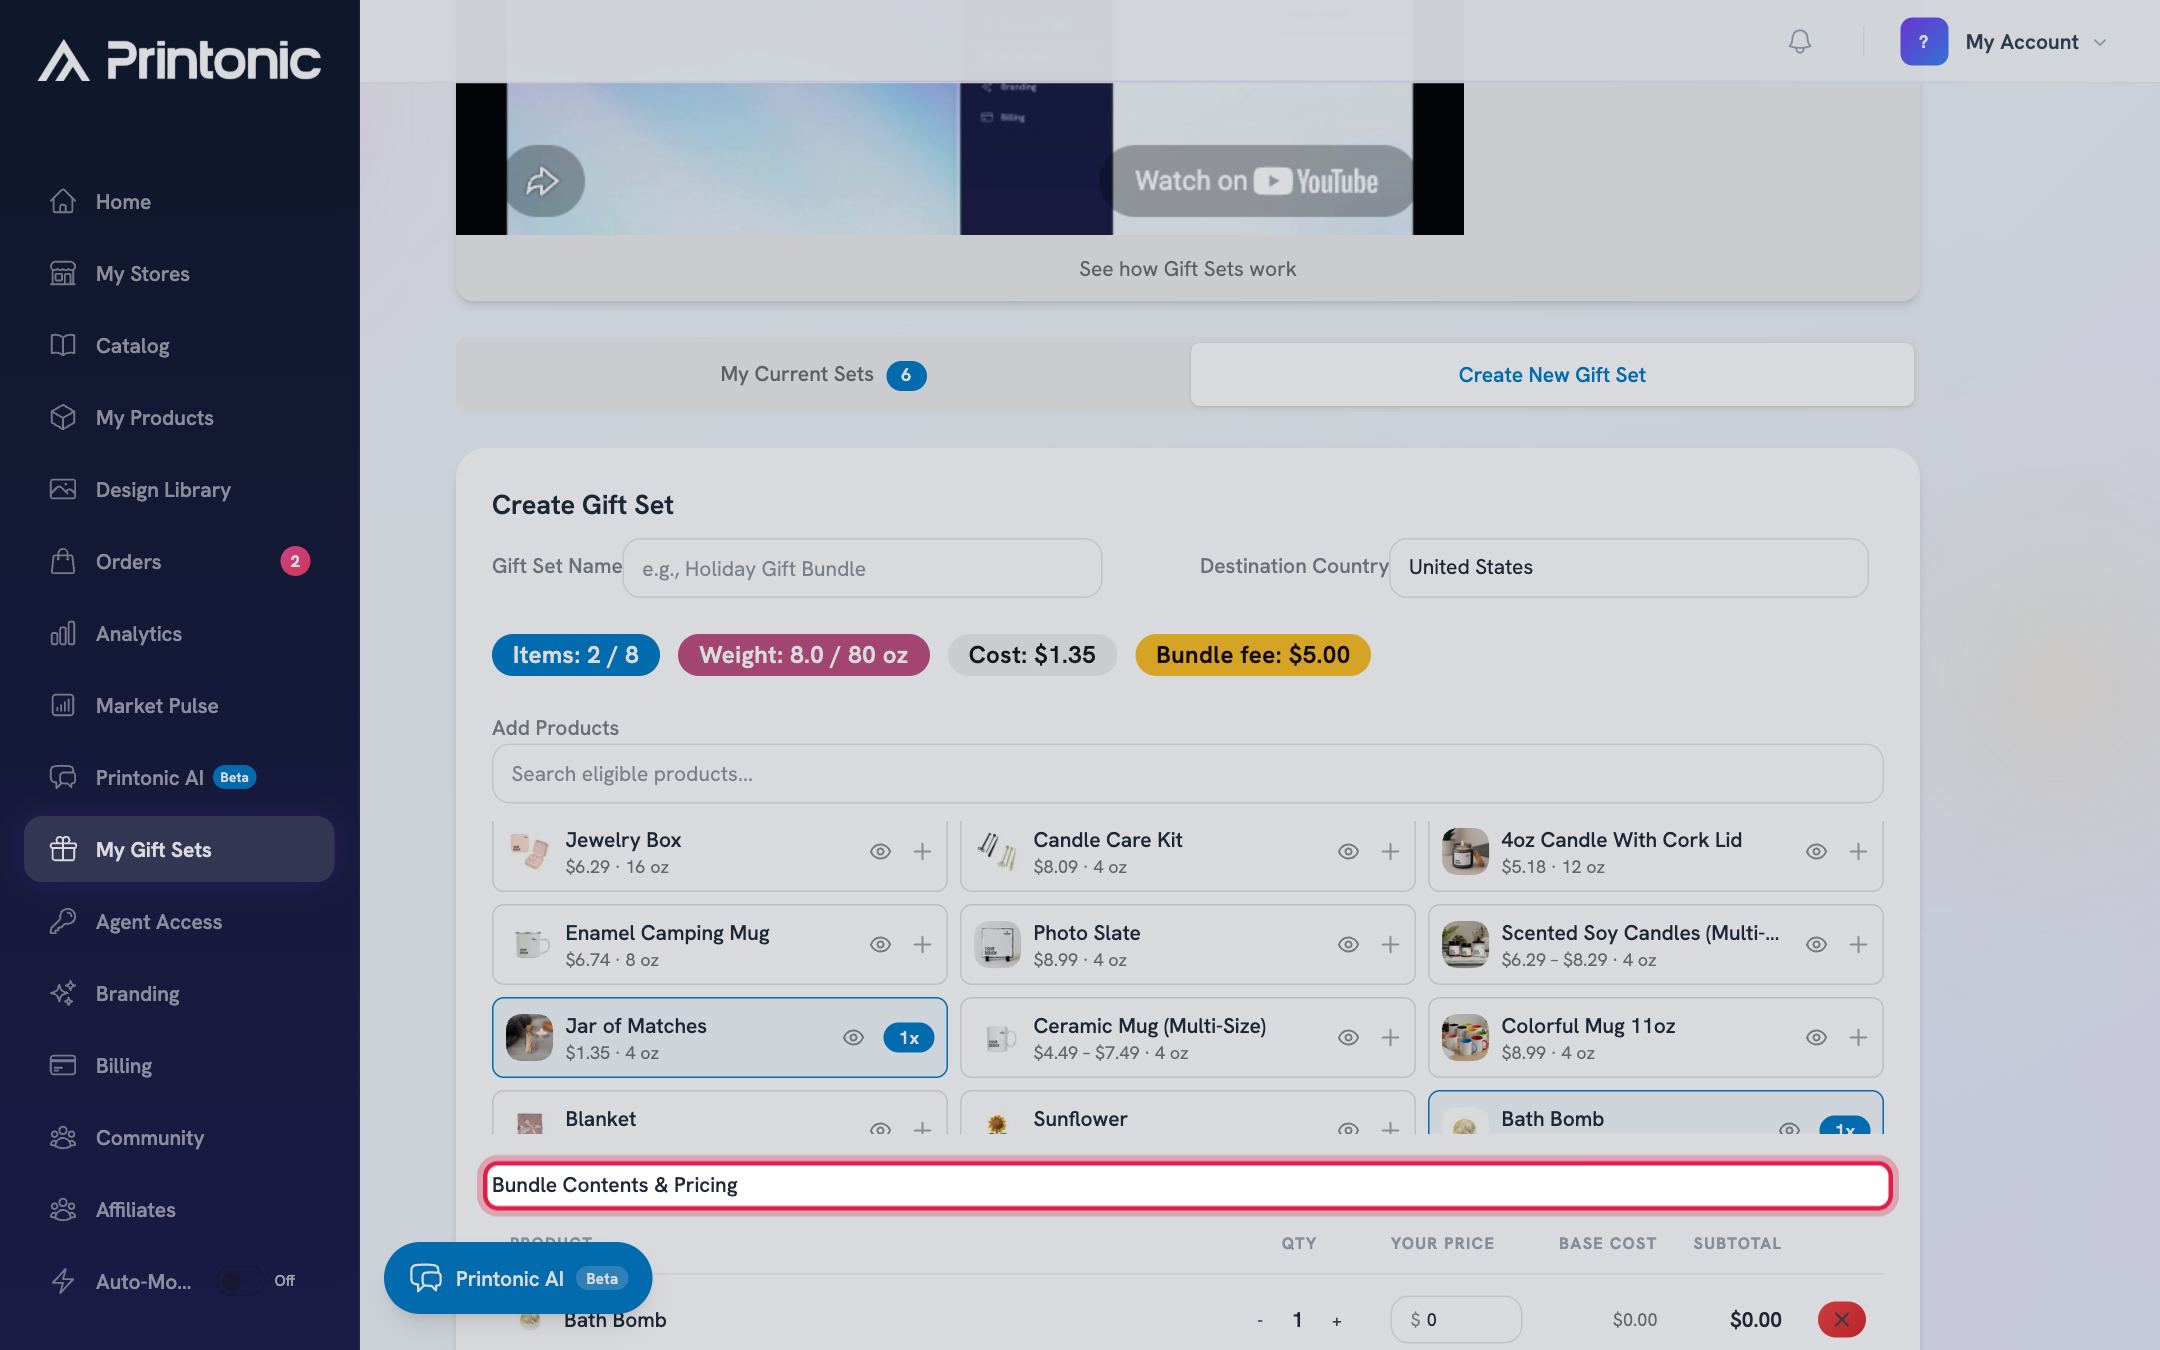
Task: Click the My Gift Sets gift icon
Action: coord(63,850)
